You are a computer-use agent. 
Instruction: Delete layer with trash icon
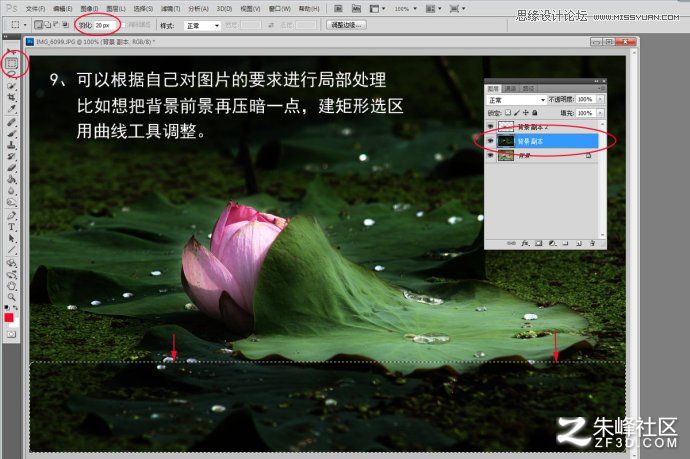(592, 243)
